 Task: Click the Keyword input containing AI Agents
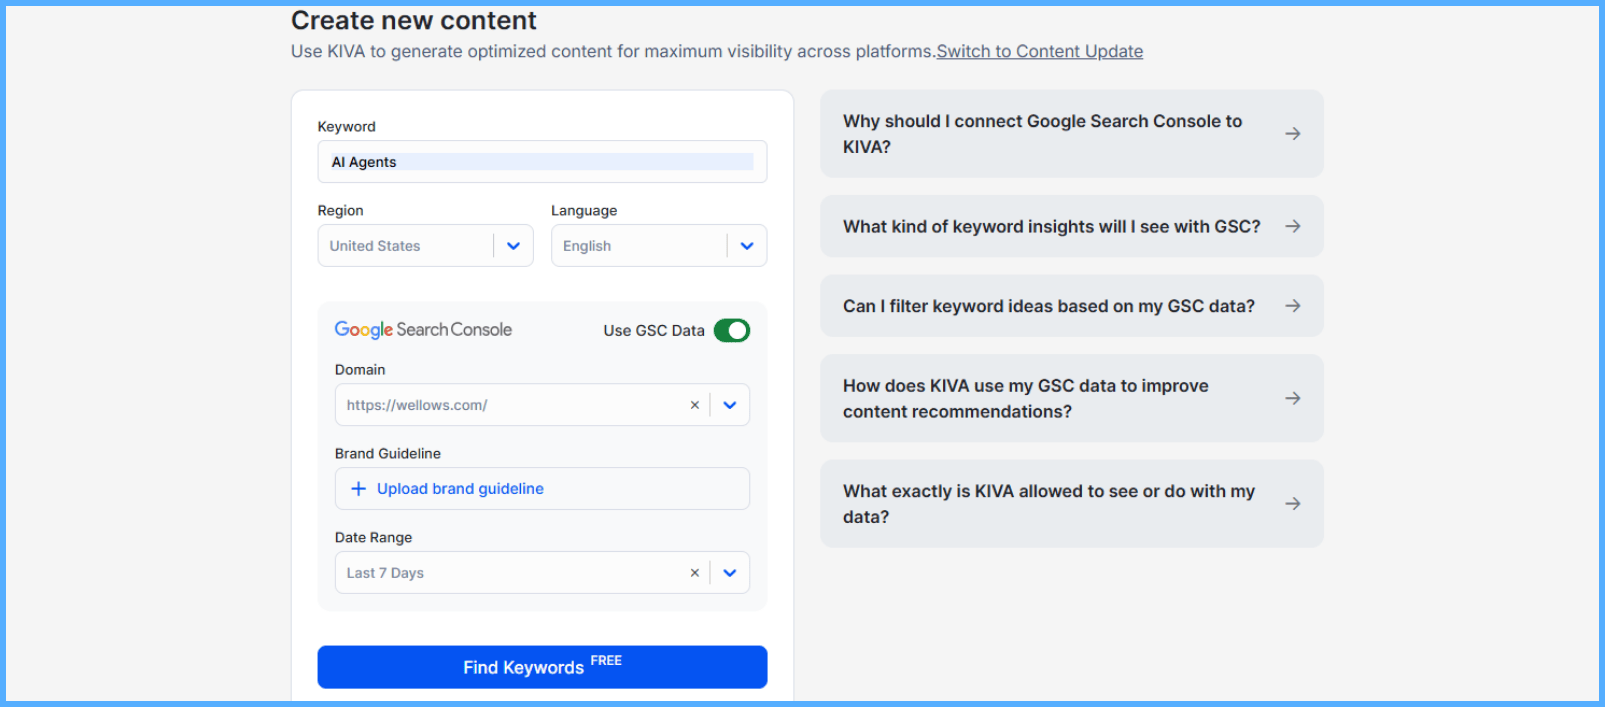542,162
